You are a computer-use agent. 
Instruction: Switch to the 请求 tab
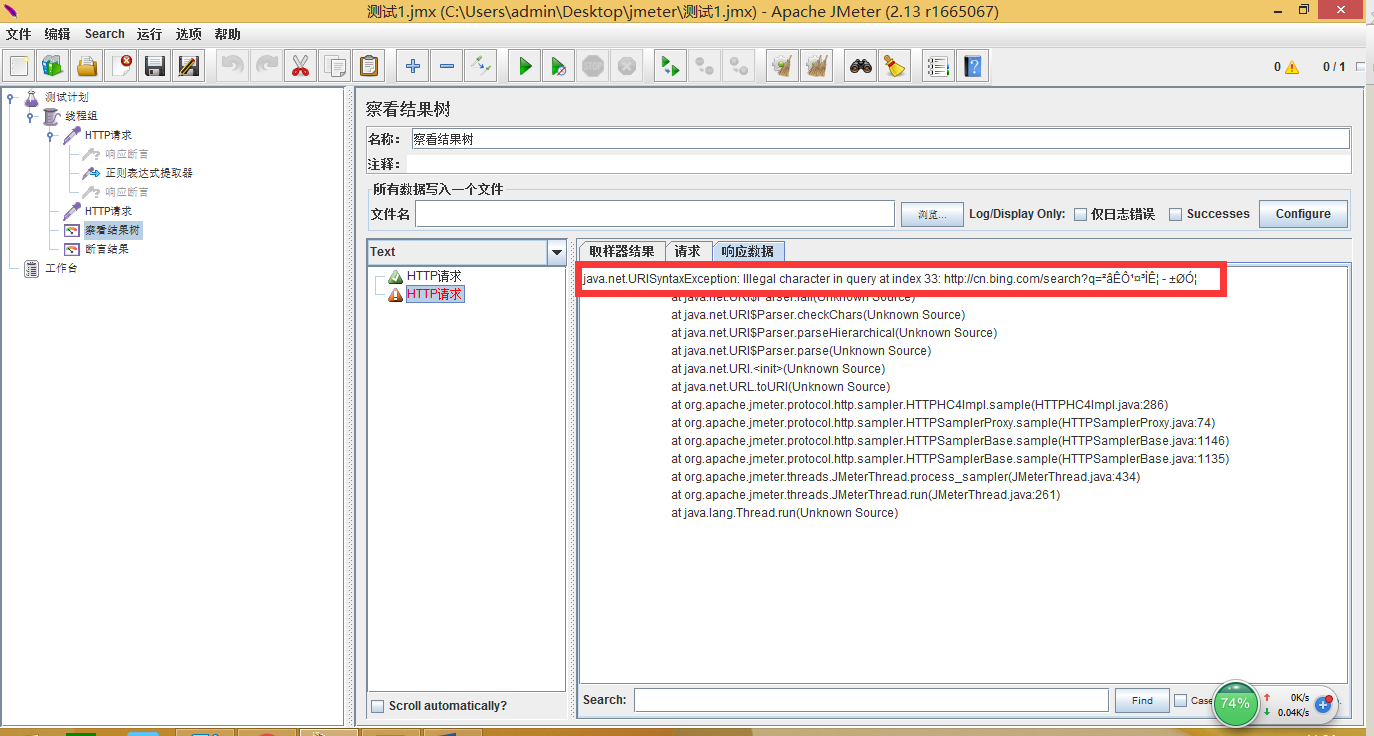point(688,251)
